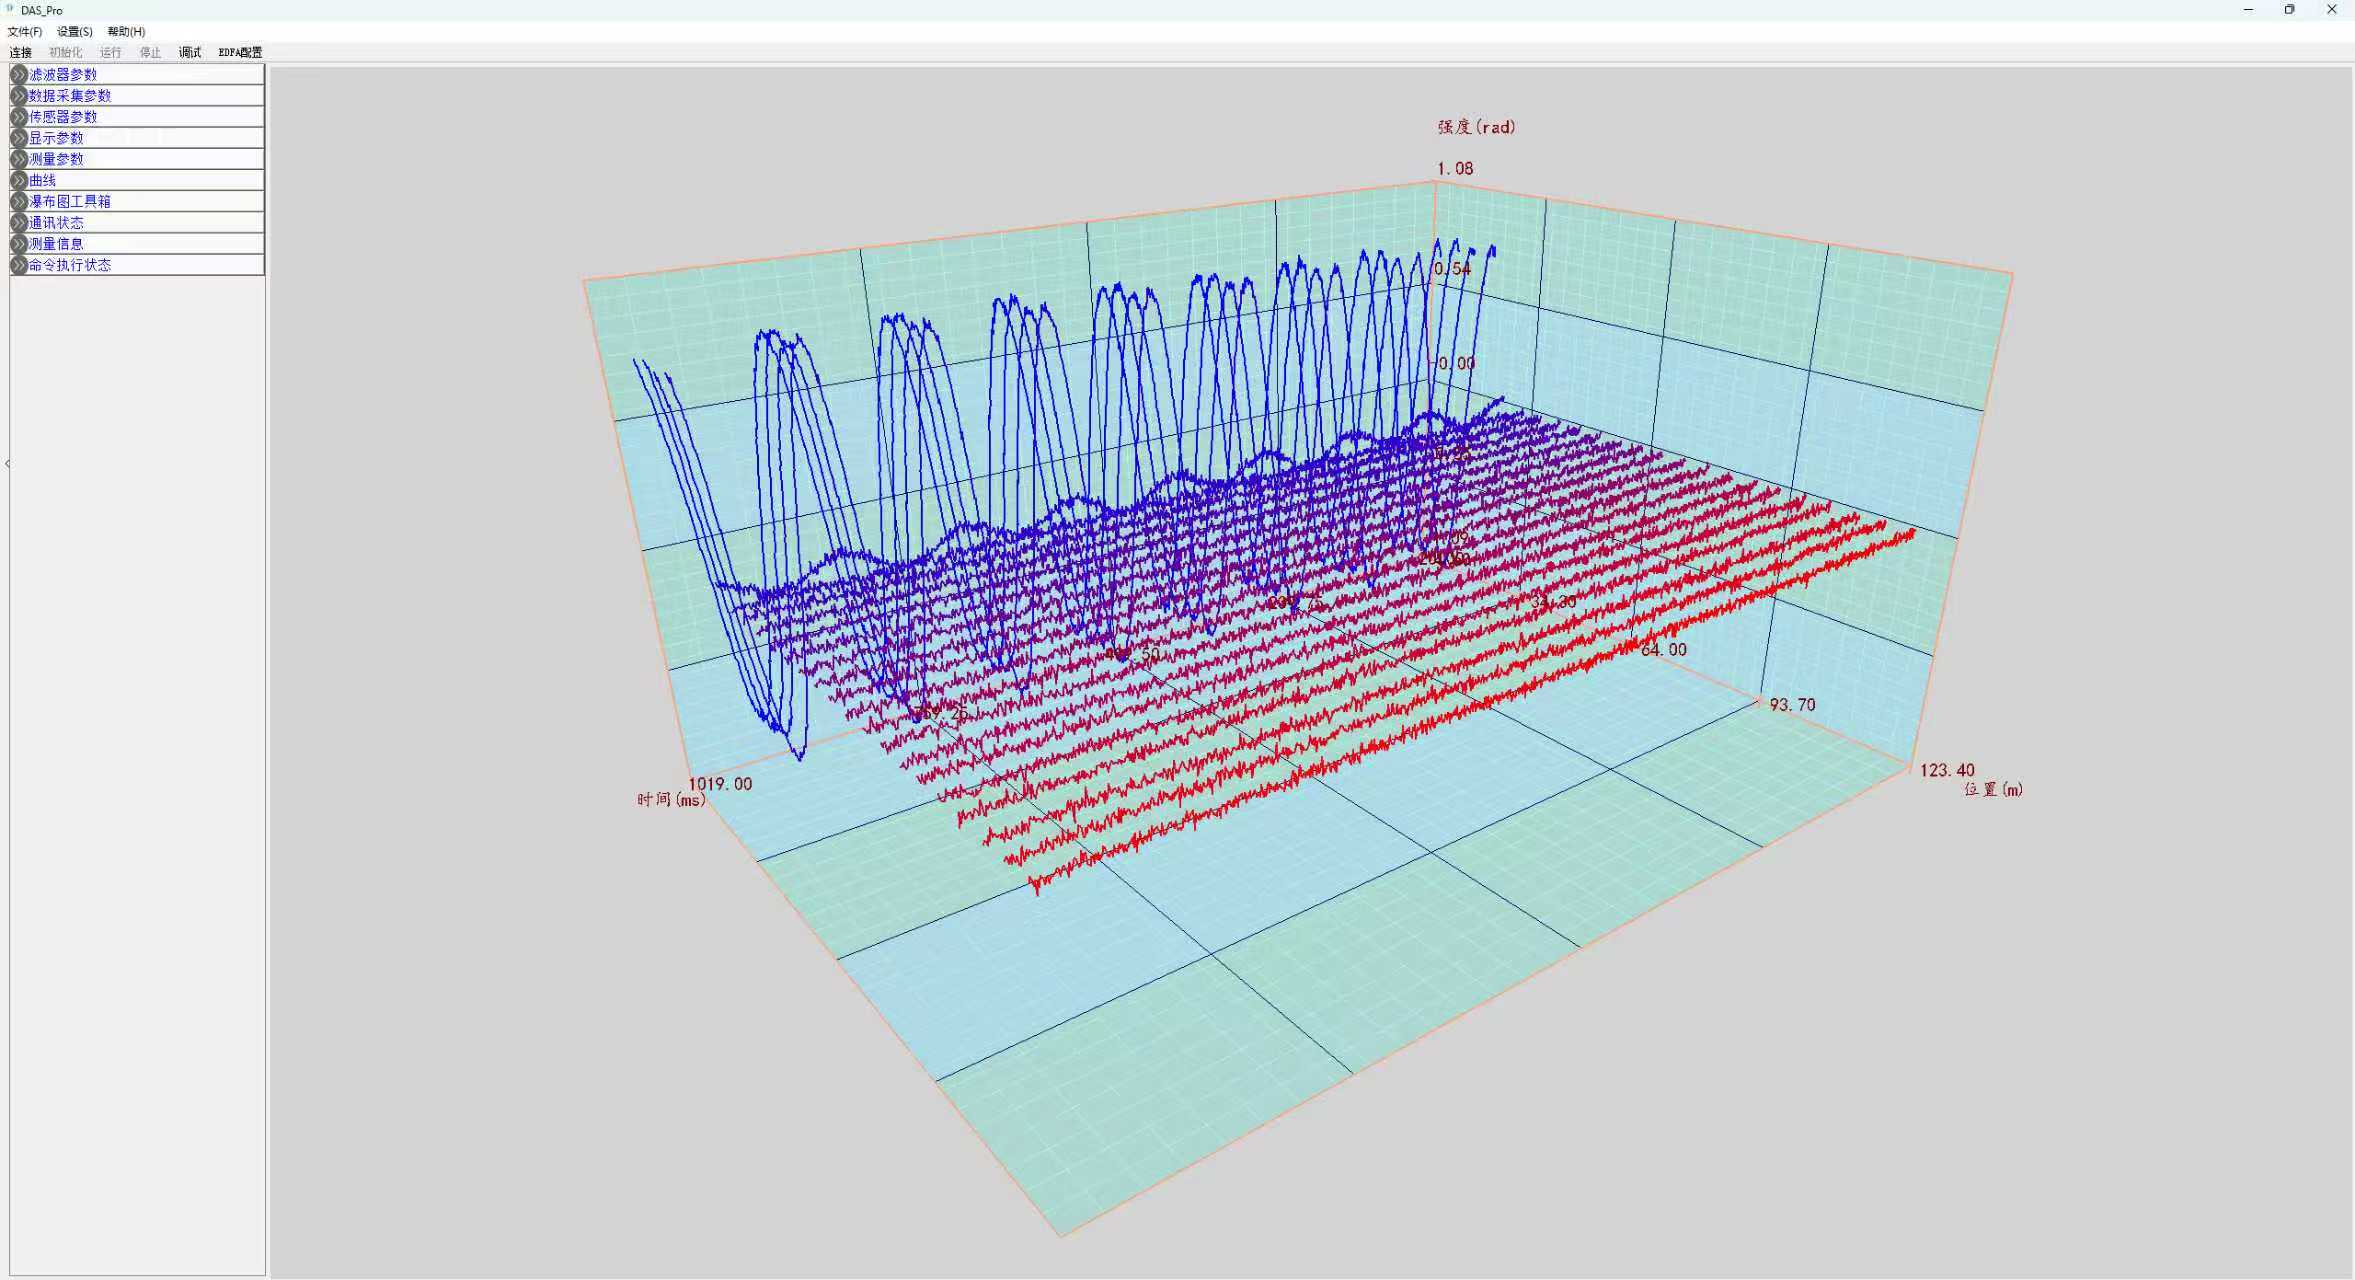2355x1280 pixels.
Task: Click the 调试 toolbar button
Action: 190,52
